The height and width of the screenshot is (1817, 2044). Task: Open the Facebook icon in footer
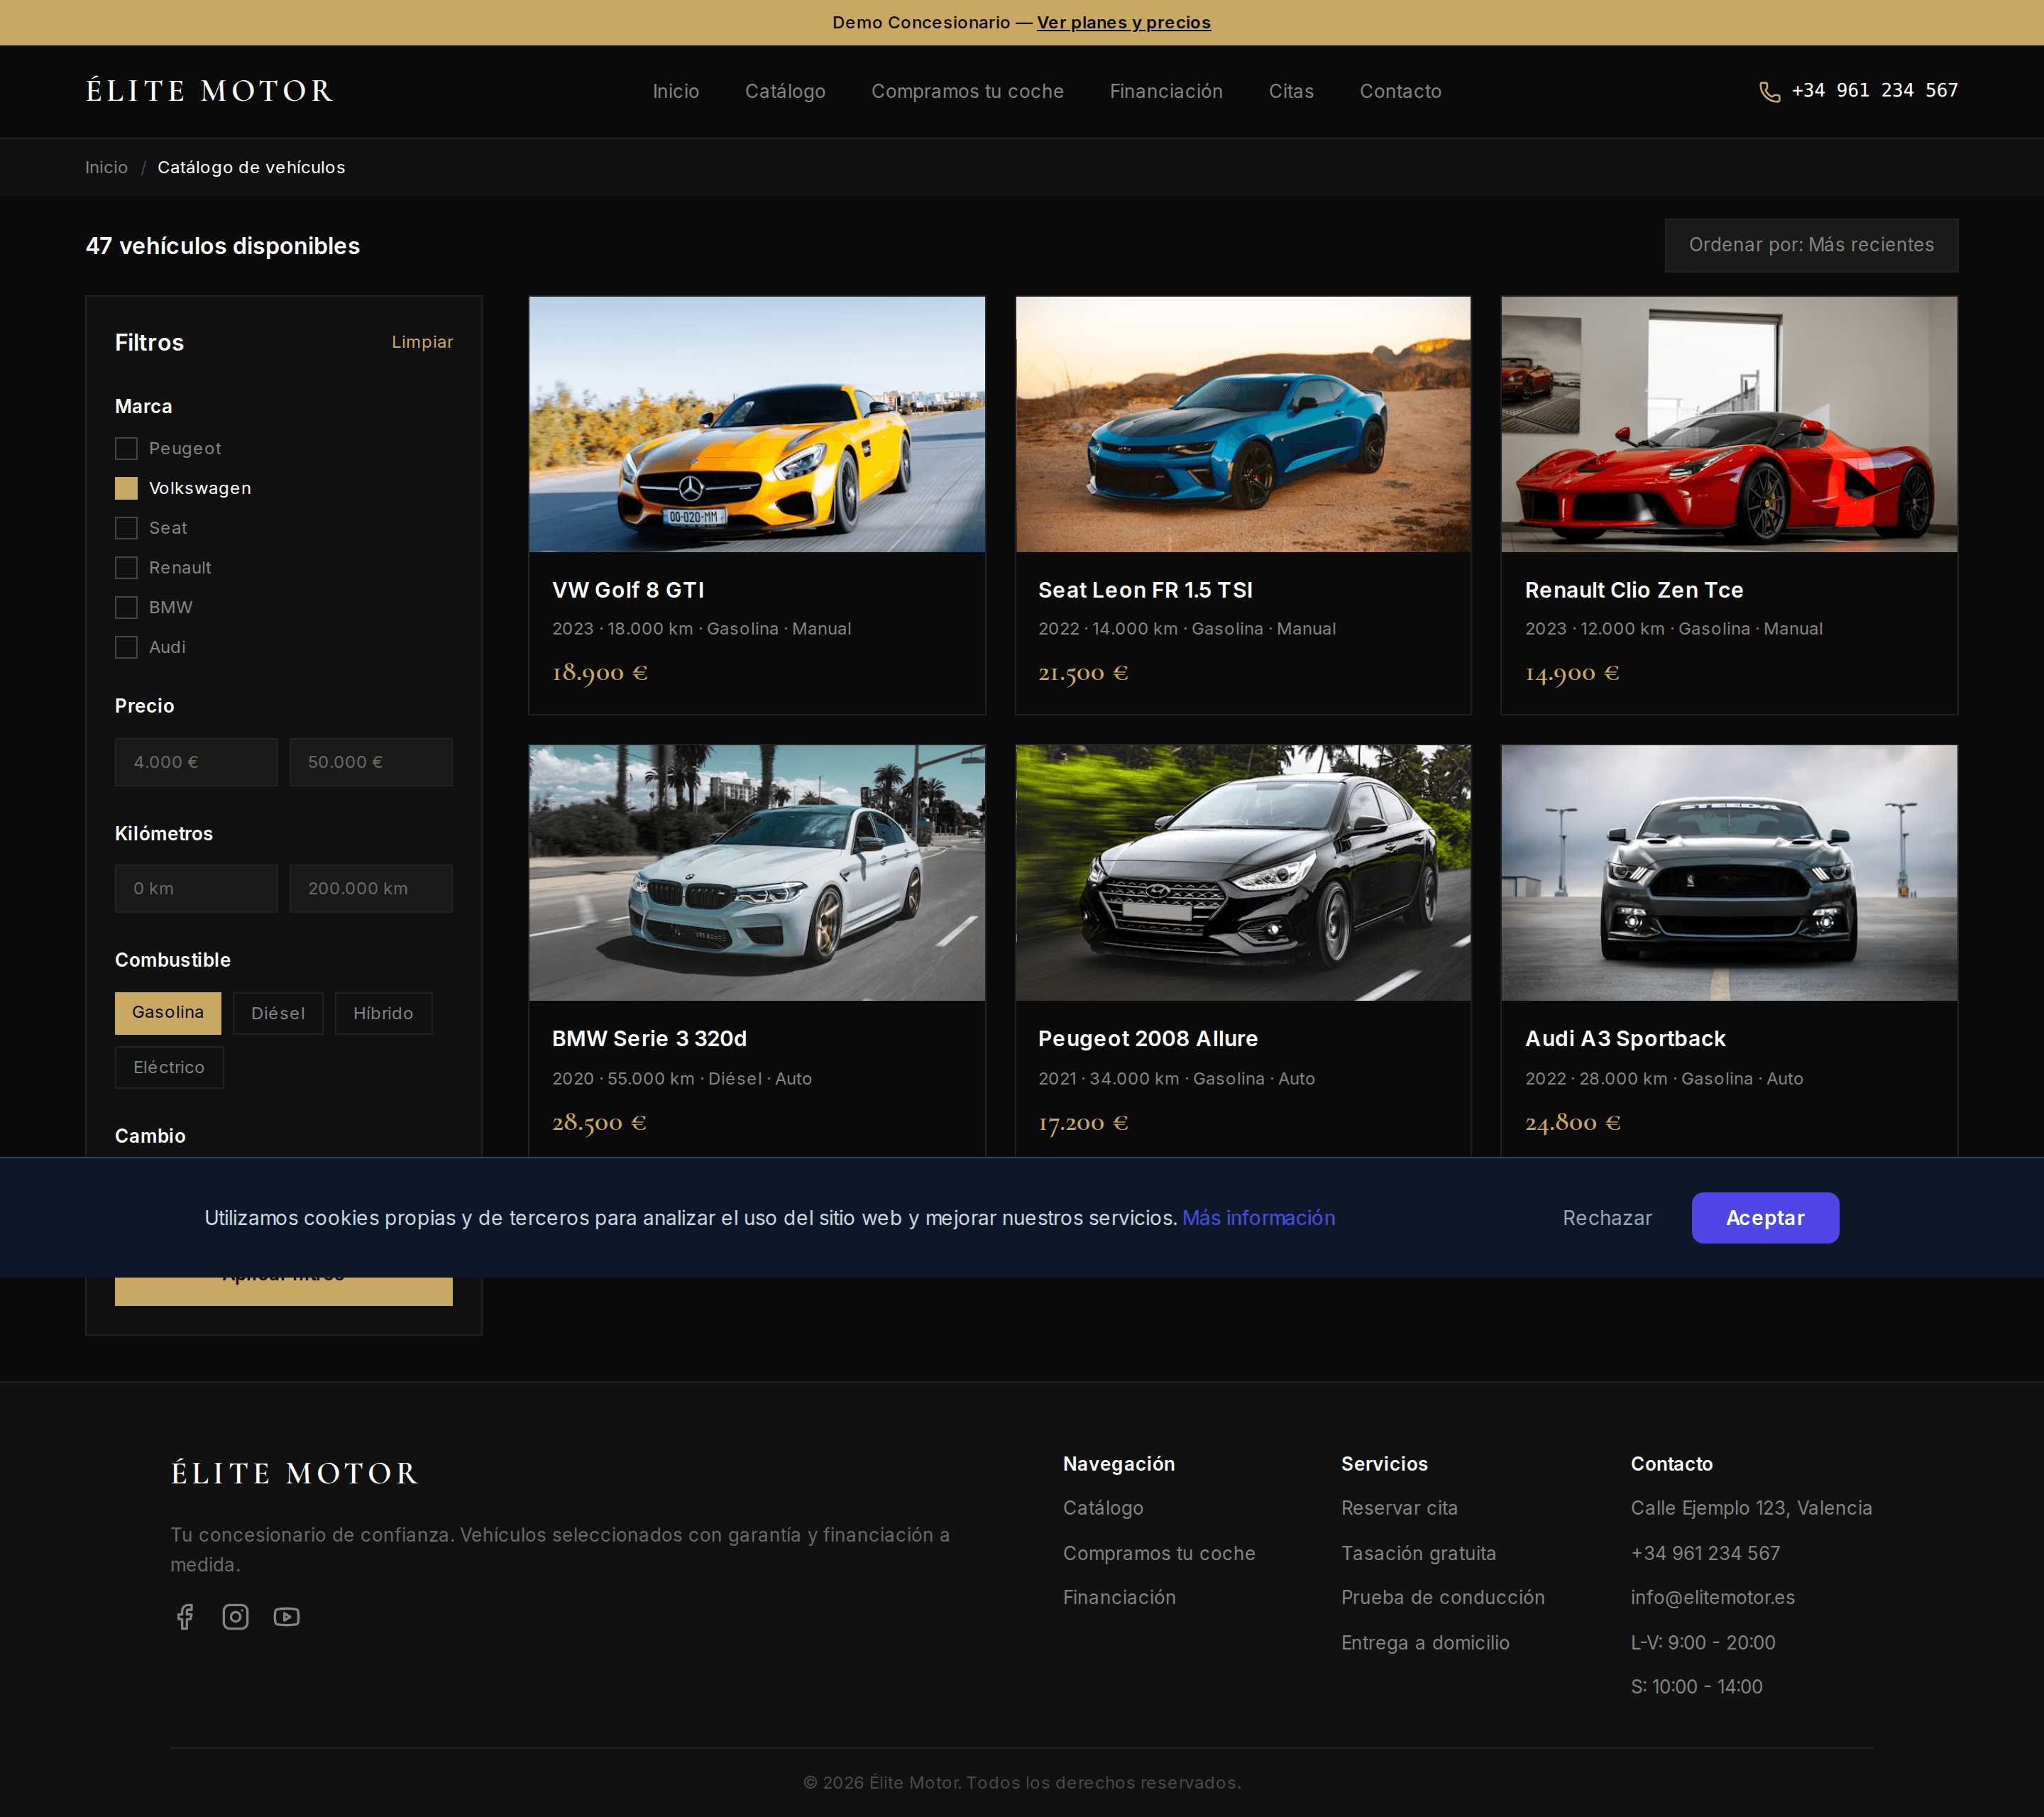point(185,1617)
